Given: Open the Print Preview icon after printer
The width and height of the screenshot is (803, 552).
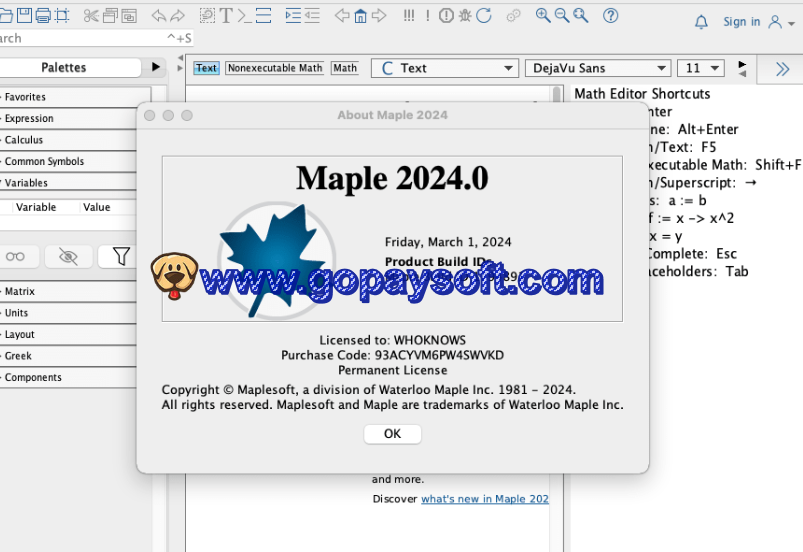Looking at the screenshot, I should 62,15.
